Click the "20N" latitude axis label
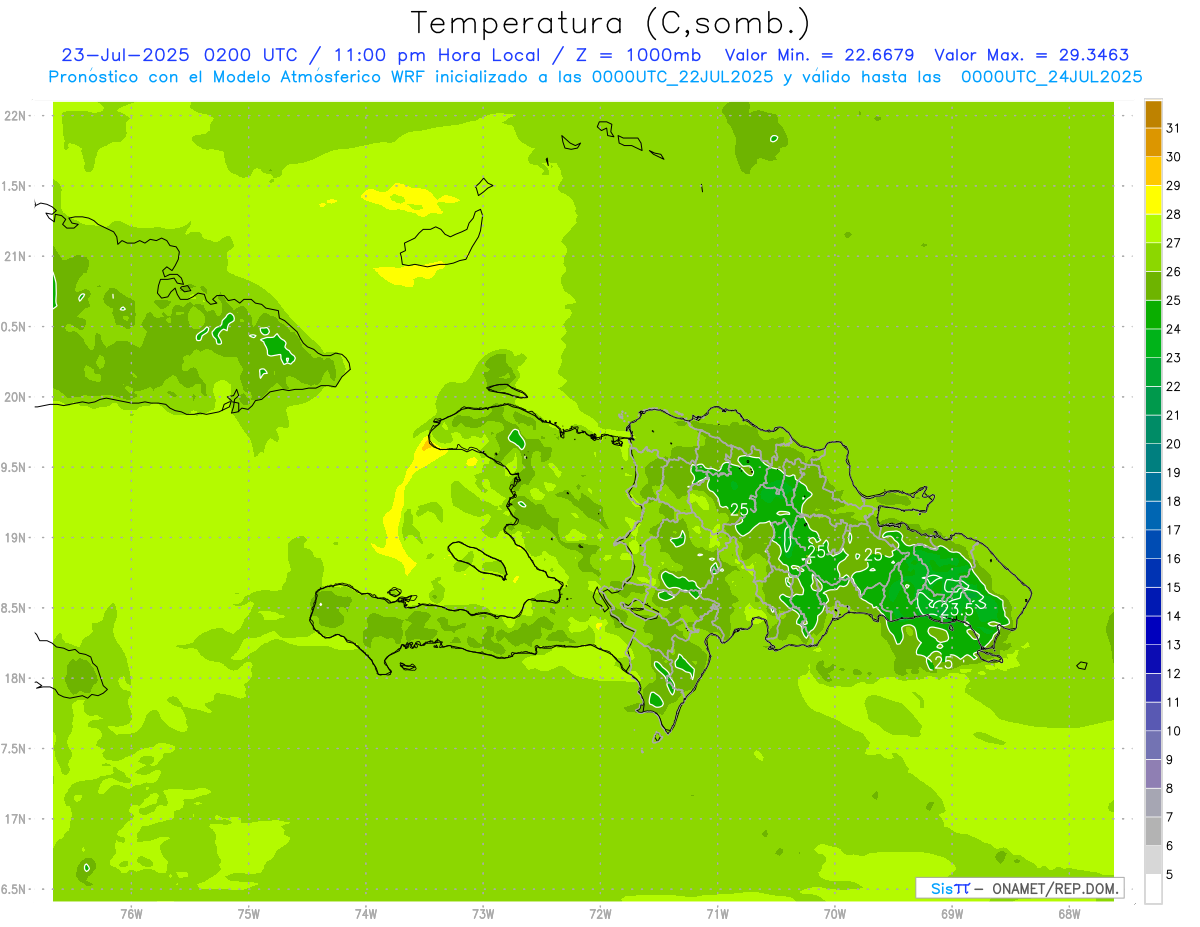Screen dimensions: 1200x927 click(x=14, y=397)
